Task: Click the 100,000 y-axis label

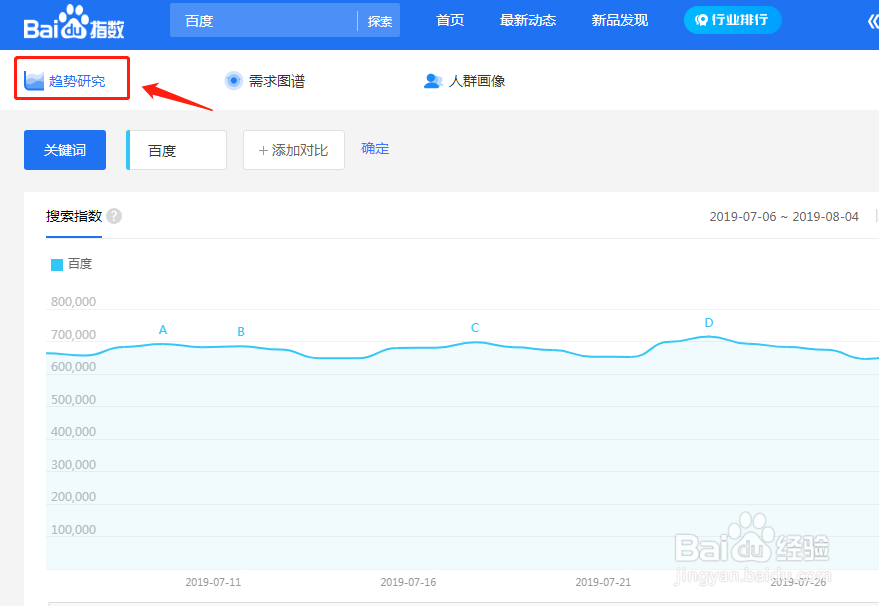Action: pos(73,530)
